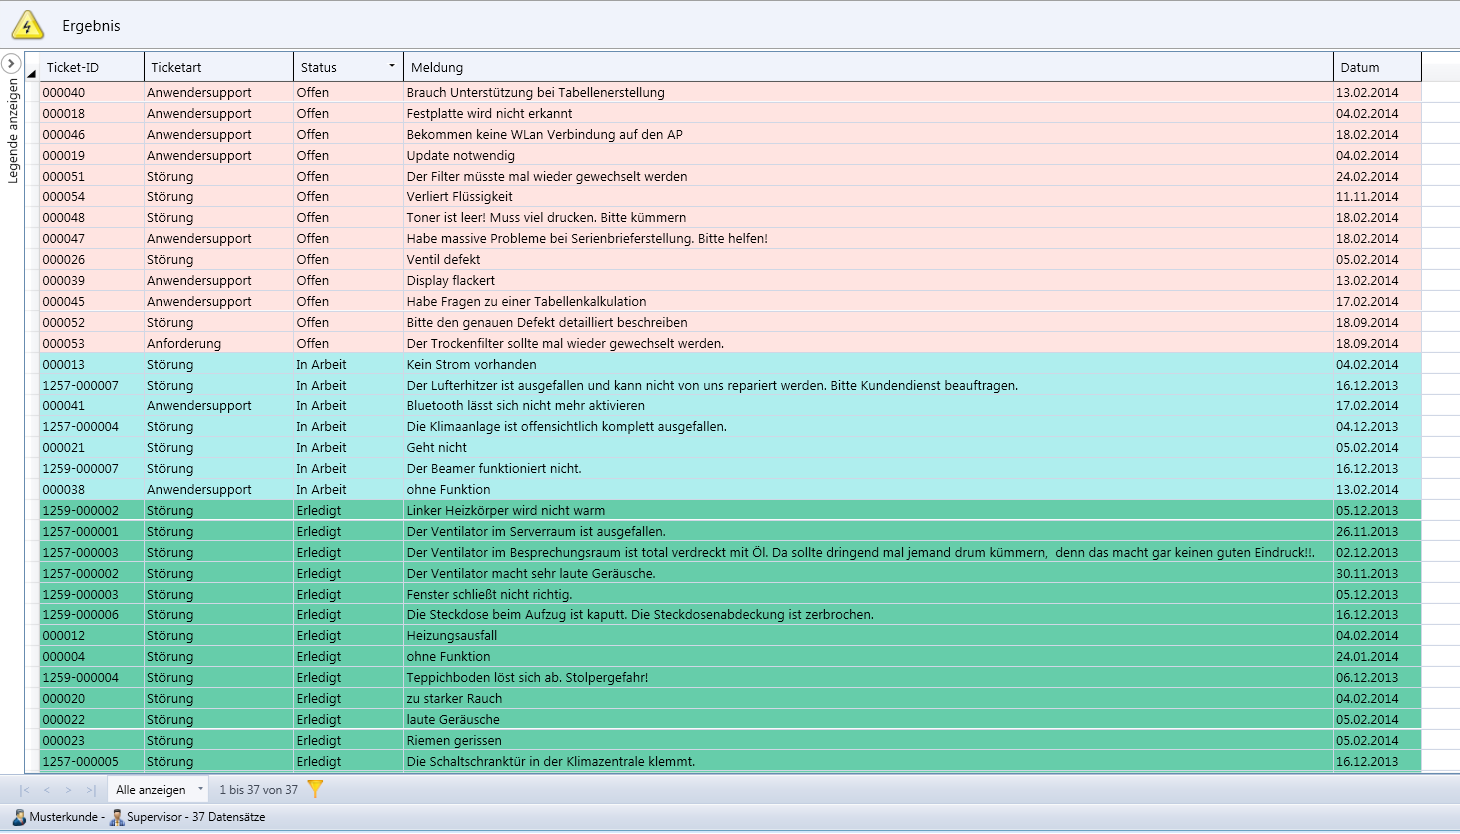The image size is (1460, 834).
Task: Select ticket 000047 ID cell
Action: [x=92, y=238]
